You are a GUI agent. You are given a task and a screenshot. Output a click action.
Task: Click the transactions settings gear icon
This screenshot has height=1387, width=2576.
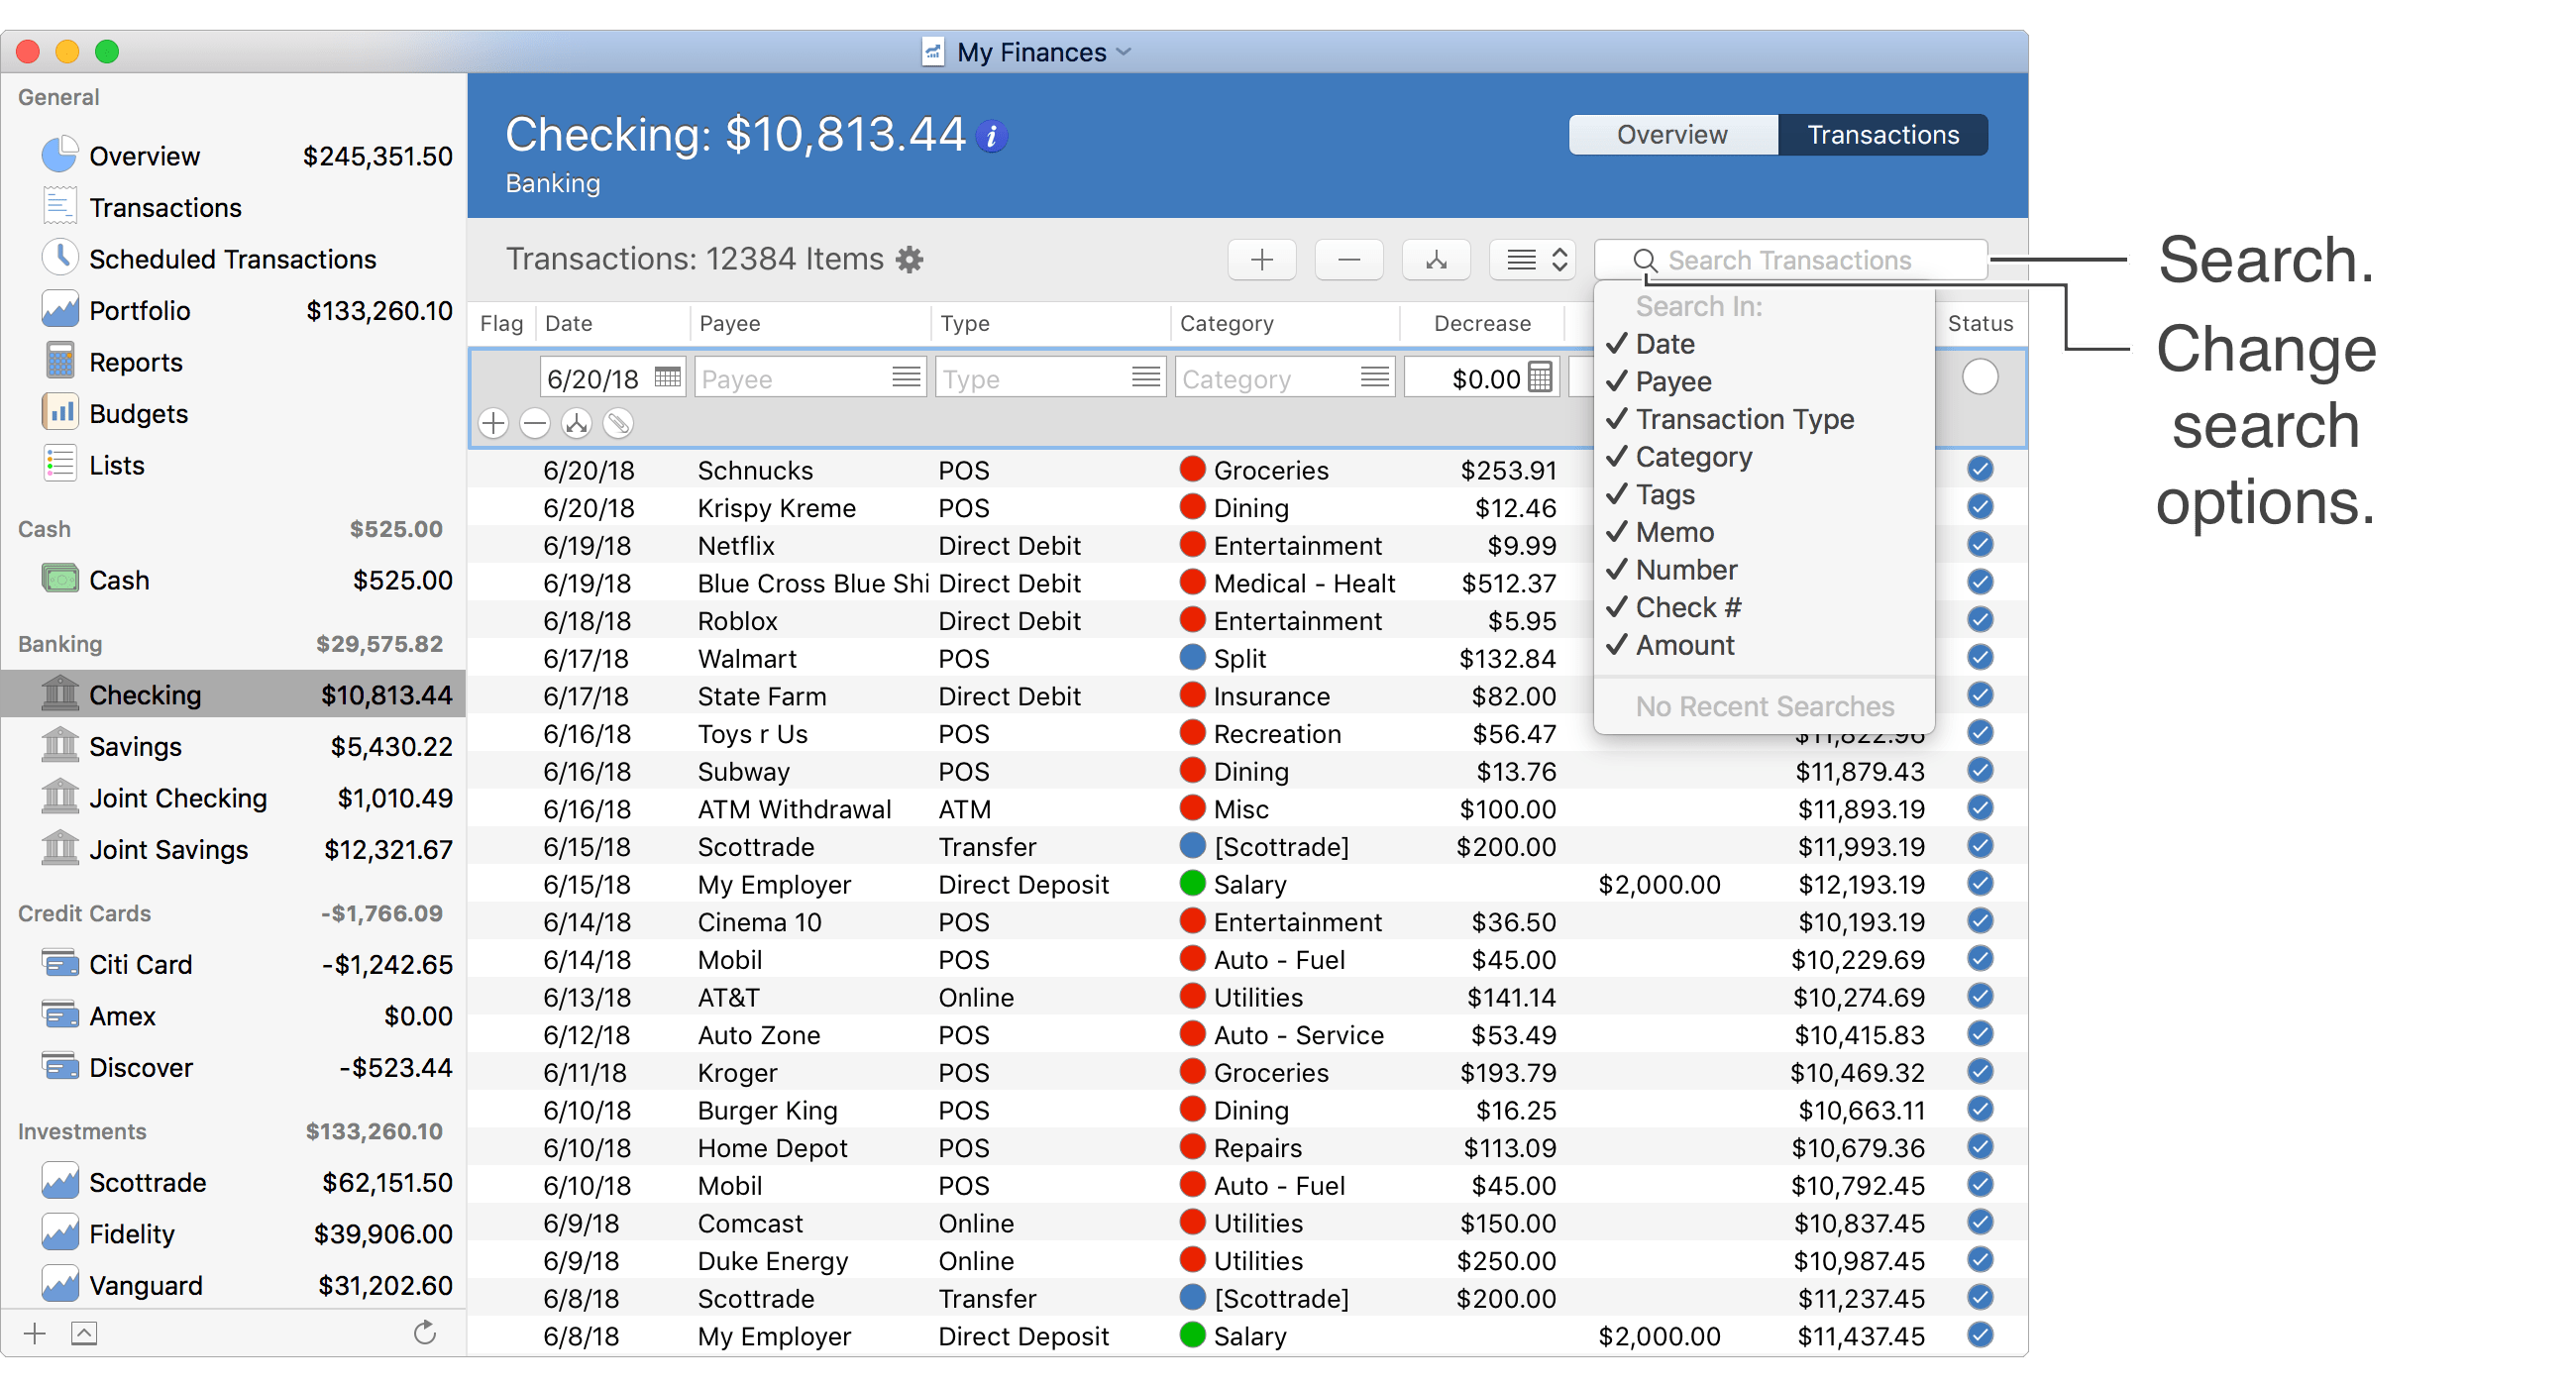point(909,259)
